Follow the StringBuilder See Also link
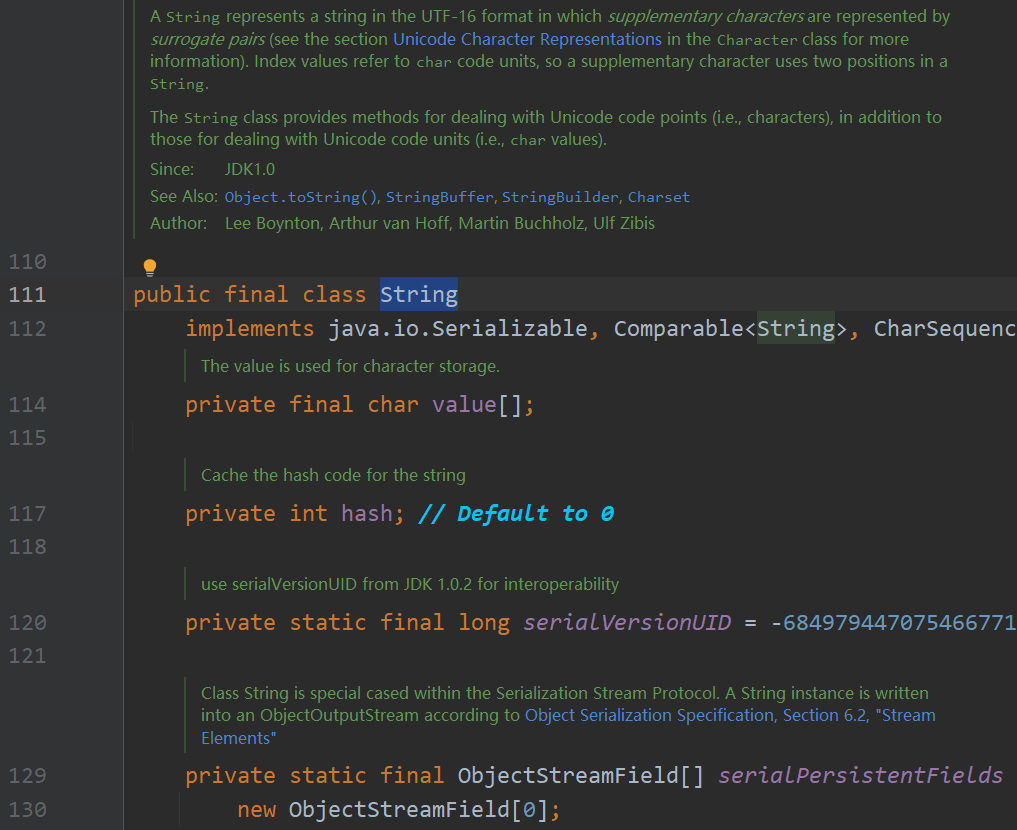This screenshot has height=830, width=1017. tap(560, 197)
